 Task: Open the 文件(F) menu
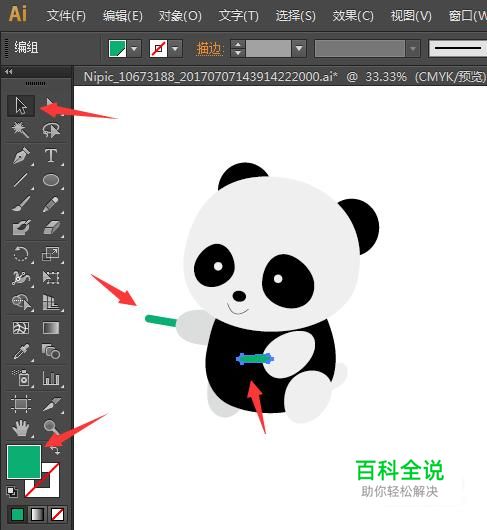click(x=66, y=16)
